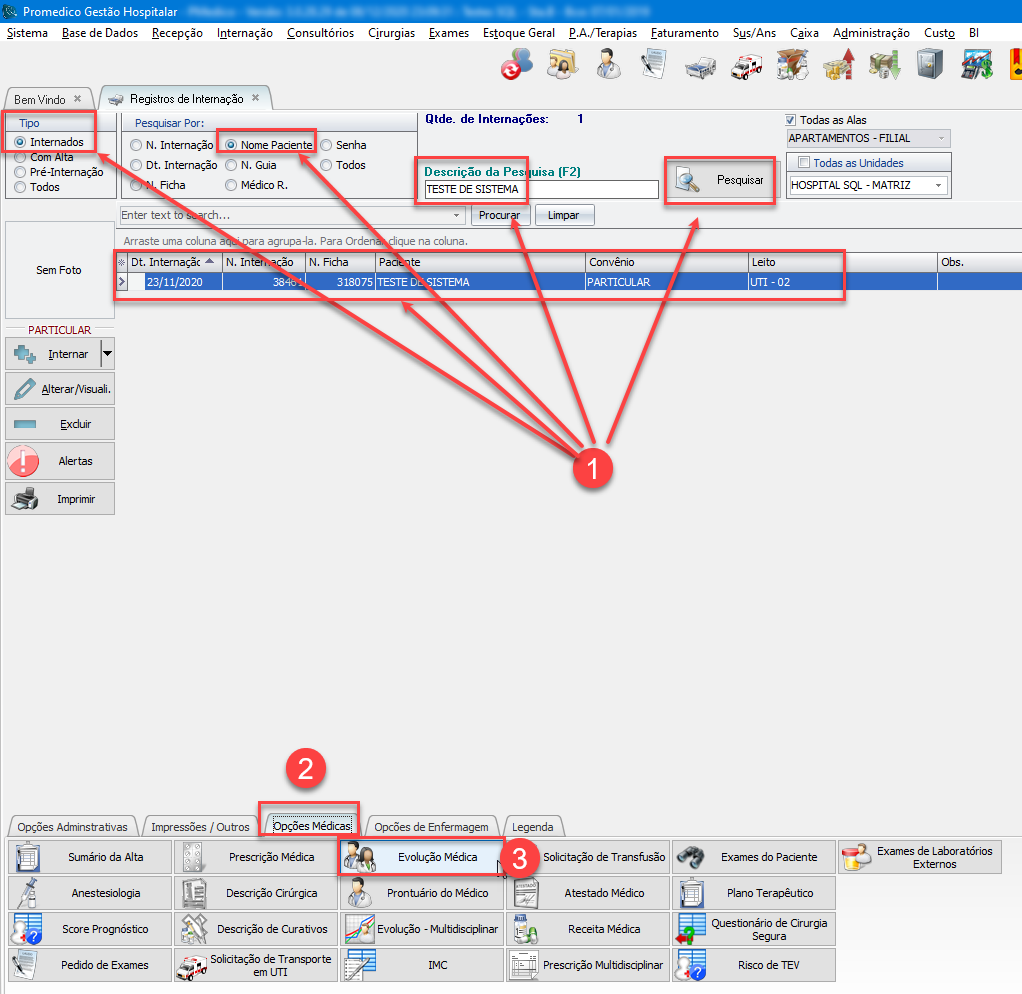Click the Pesquisar button
The image size is (1022, 994).
[720, 181]
